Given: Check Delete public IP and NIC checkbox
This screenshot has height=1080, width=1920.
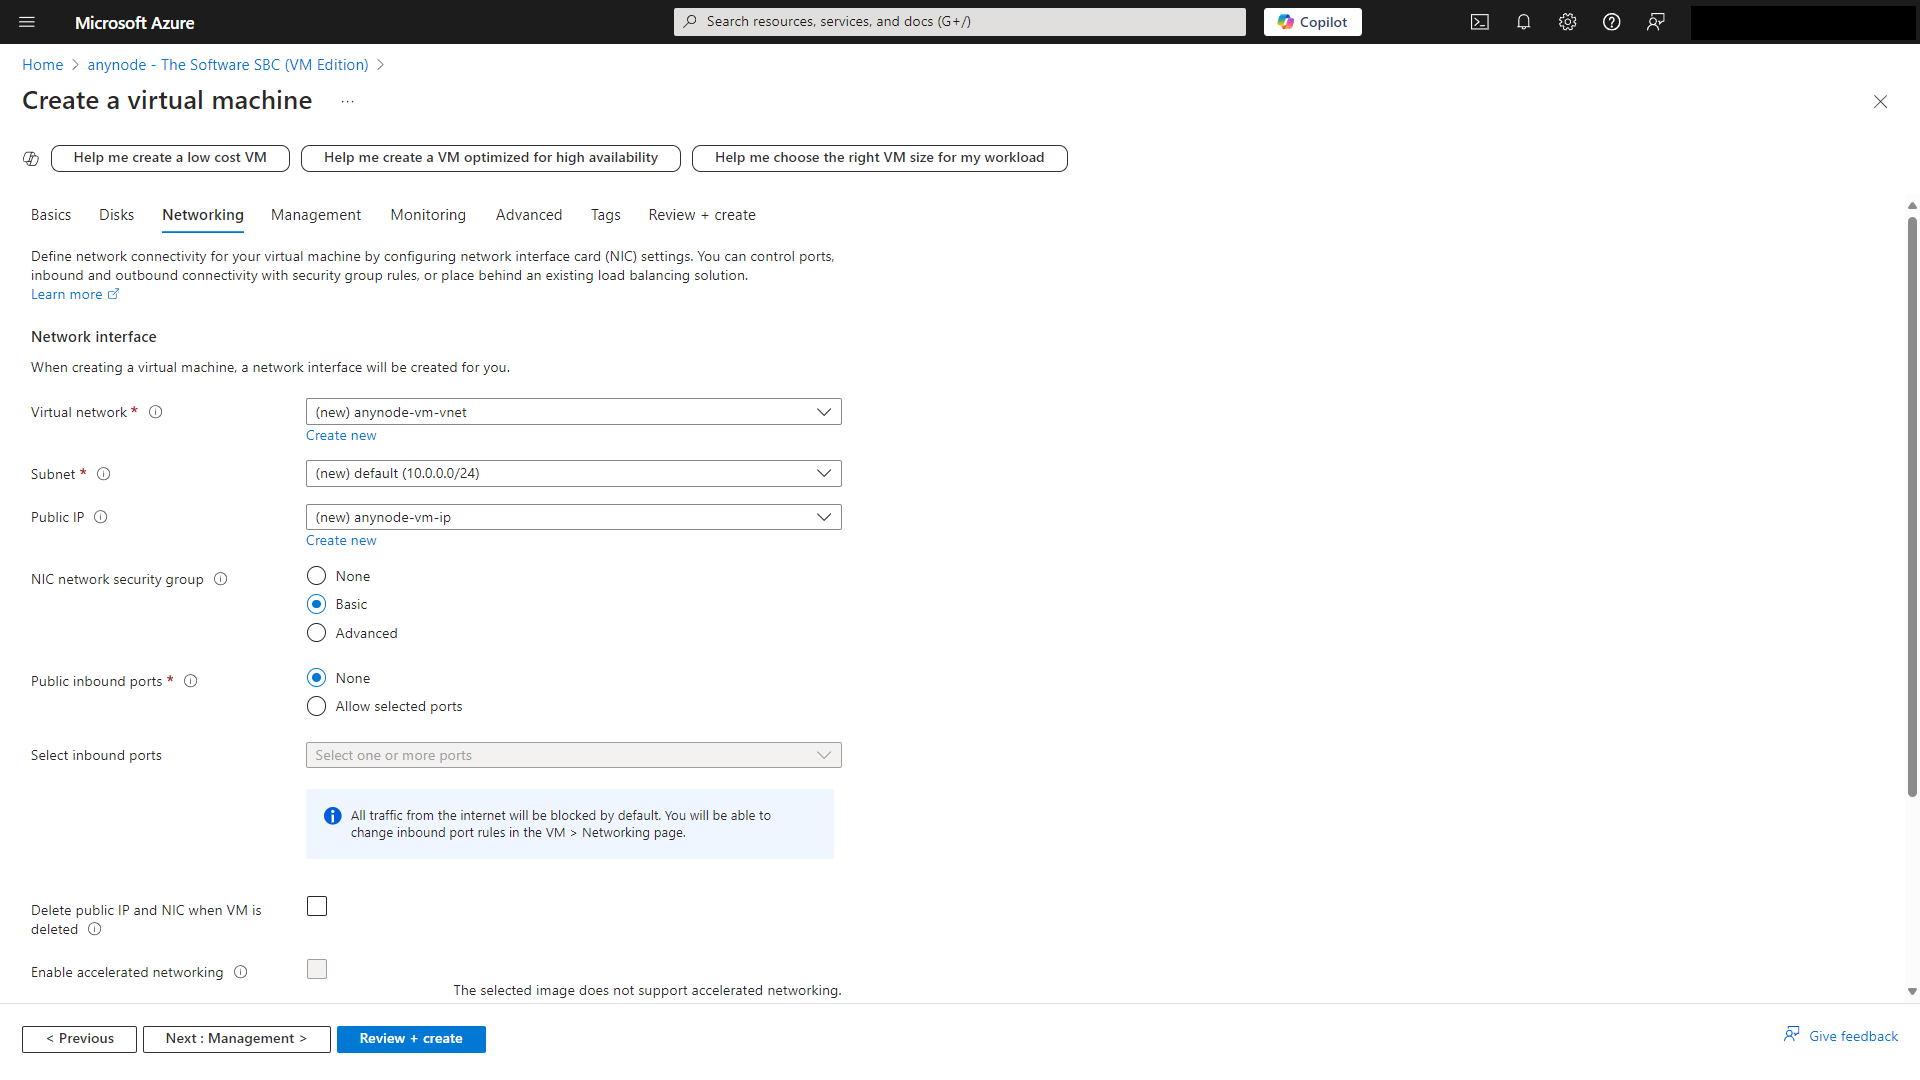Looking at the screenshot, I should pyautogui.click(x=317, y=906).
